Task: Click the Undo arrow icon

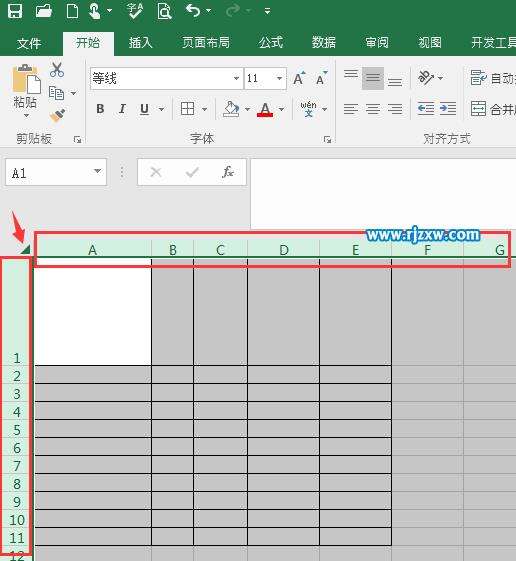Action: click(193, 10)
